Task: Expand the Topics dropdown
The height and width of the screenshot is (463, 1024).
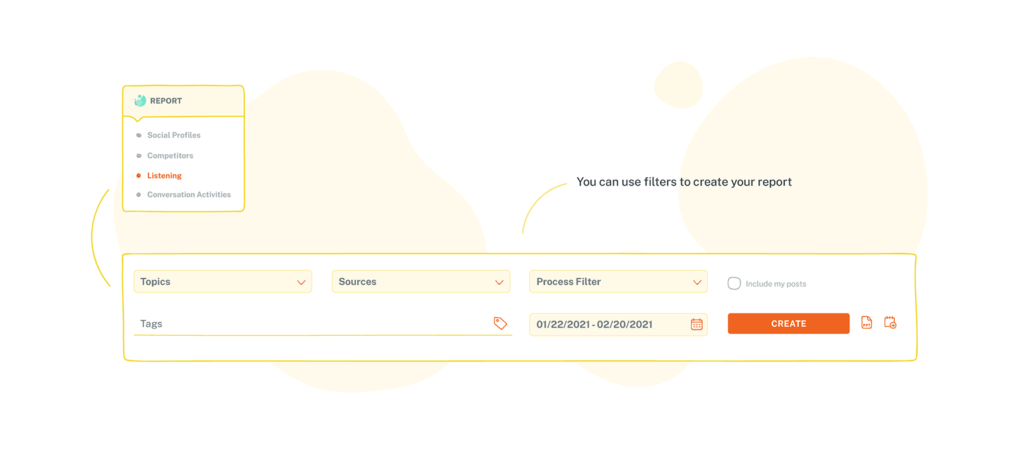Action: [x=223, y=281]
